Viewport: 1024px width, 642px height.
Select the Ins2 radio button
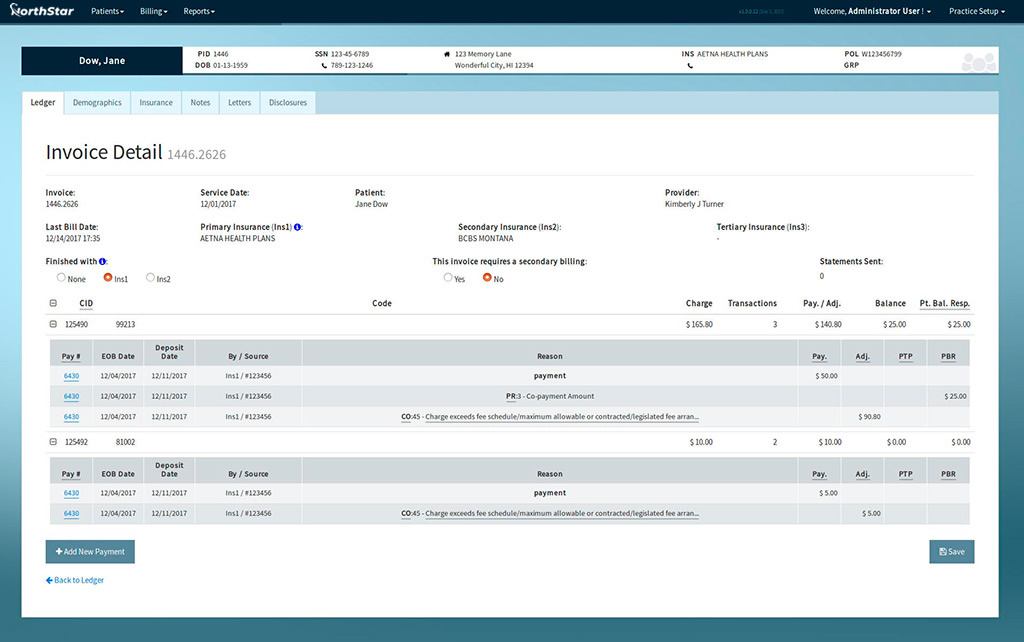pos(151,278)
